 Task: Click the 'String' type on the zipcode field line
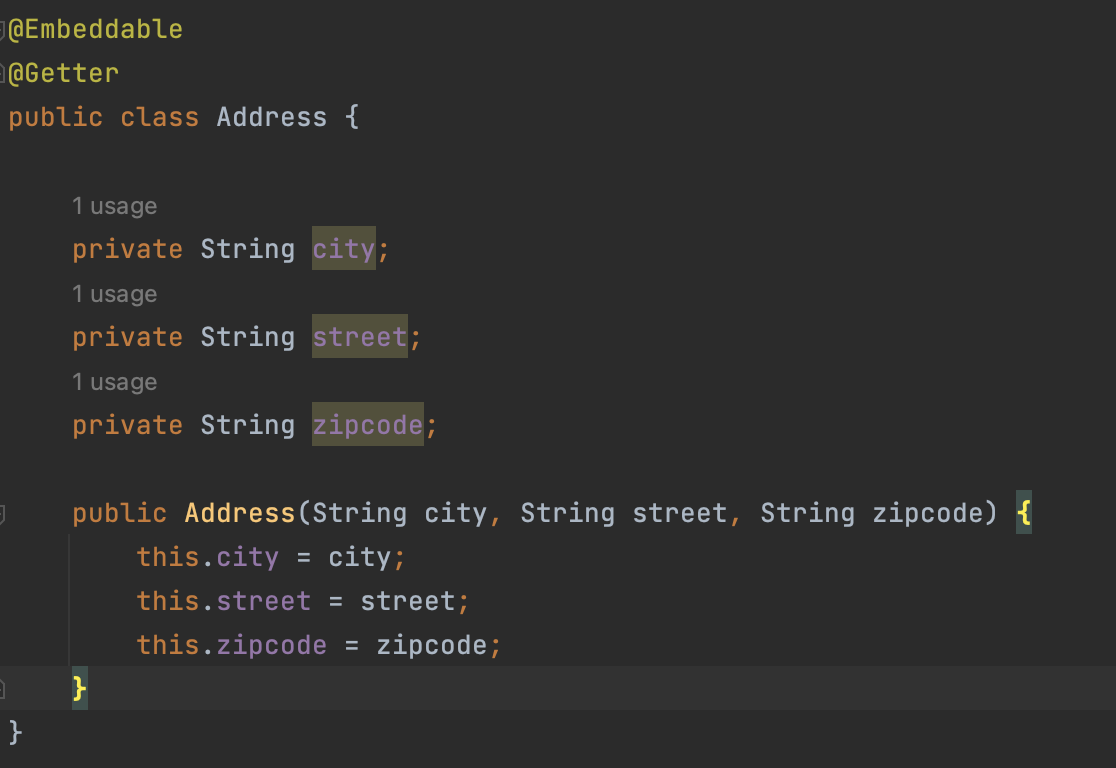pyautogui.click(x=248, y=425)
